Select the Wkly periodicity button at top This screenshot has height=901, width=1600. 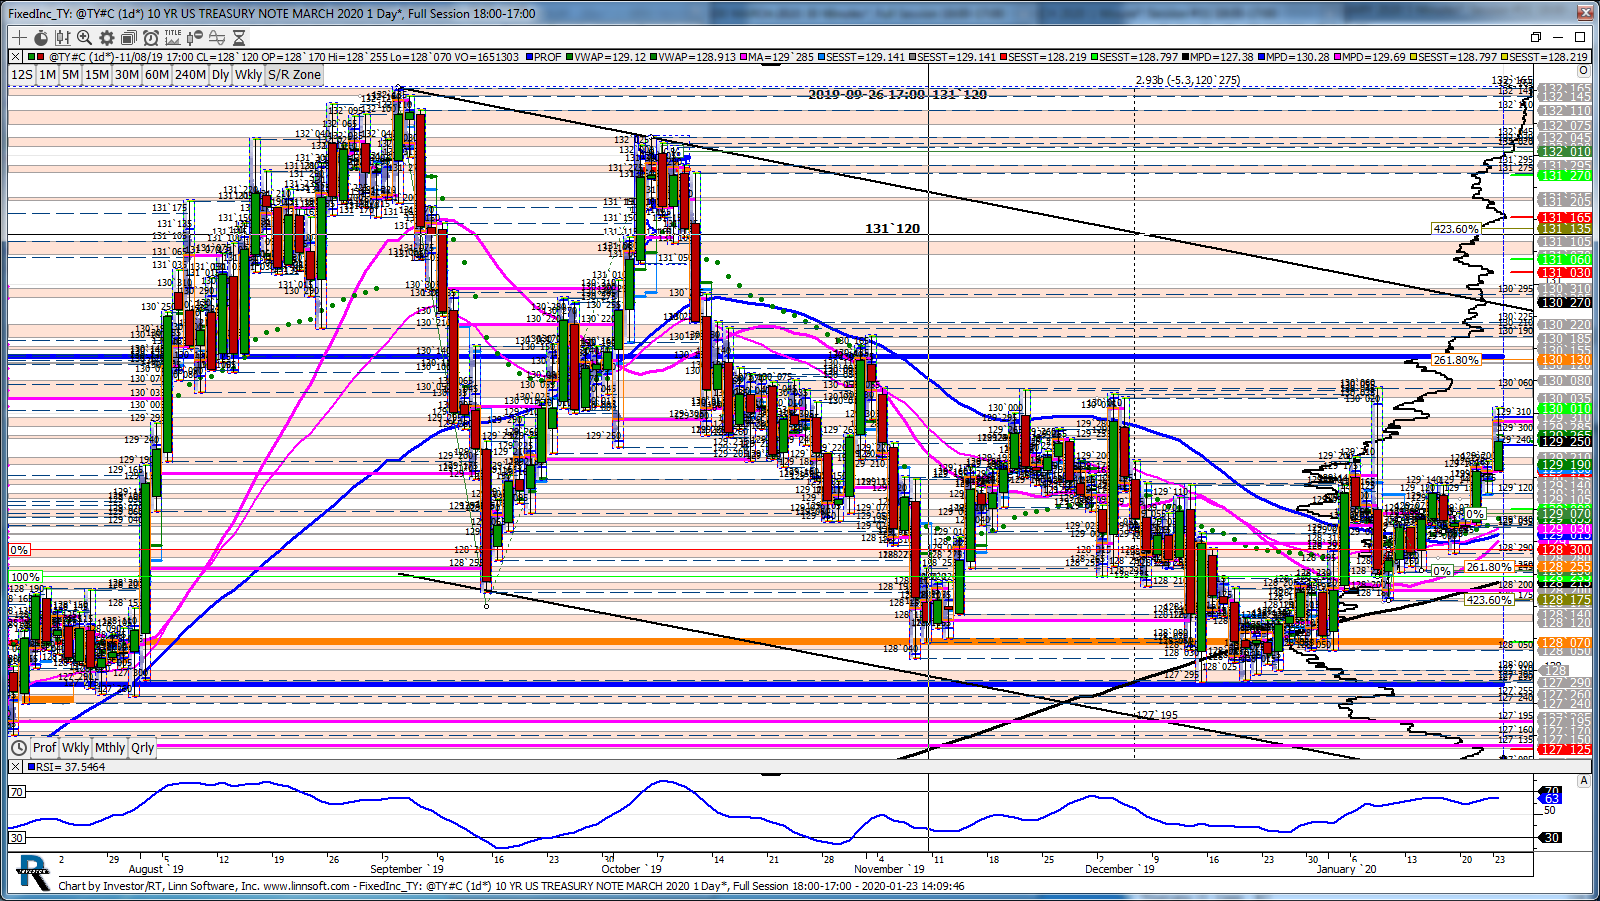point(249,74)
